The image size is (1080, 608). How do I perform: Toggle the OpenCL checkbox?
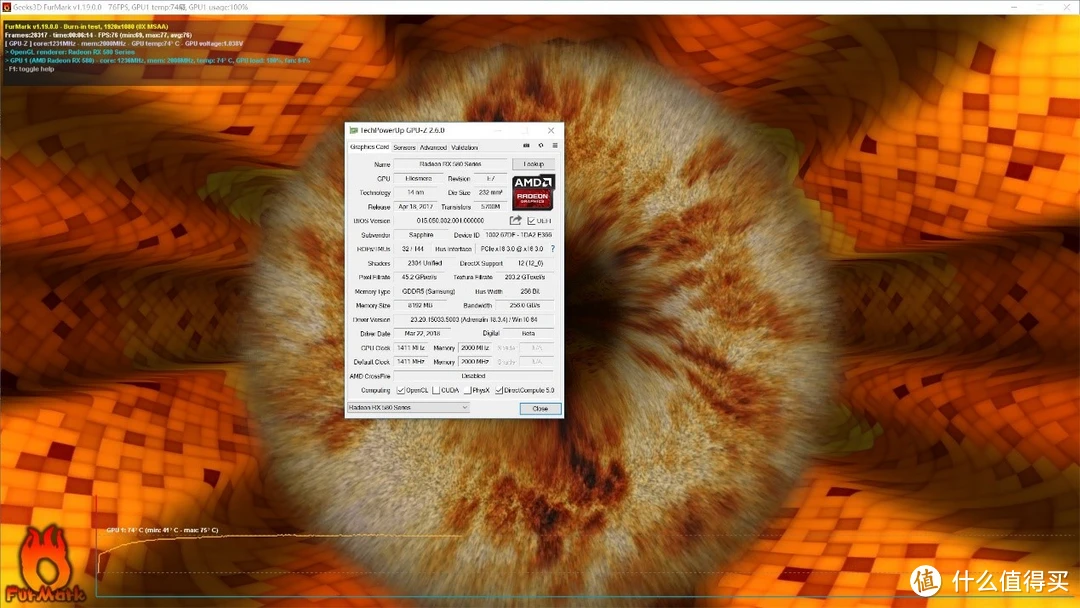click(401, 390)
